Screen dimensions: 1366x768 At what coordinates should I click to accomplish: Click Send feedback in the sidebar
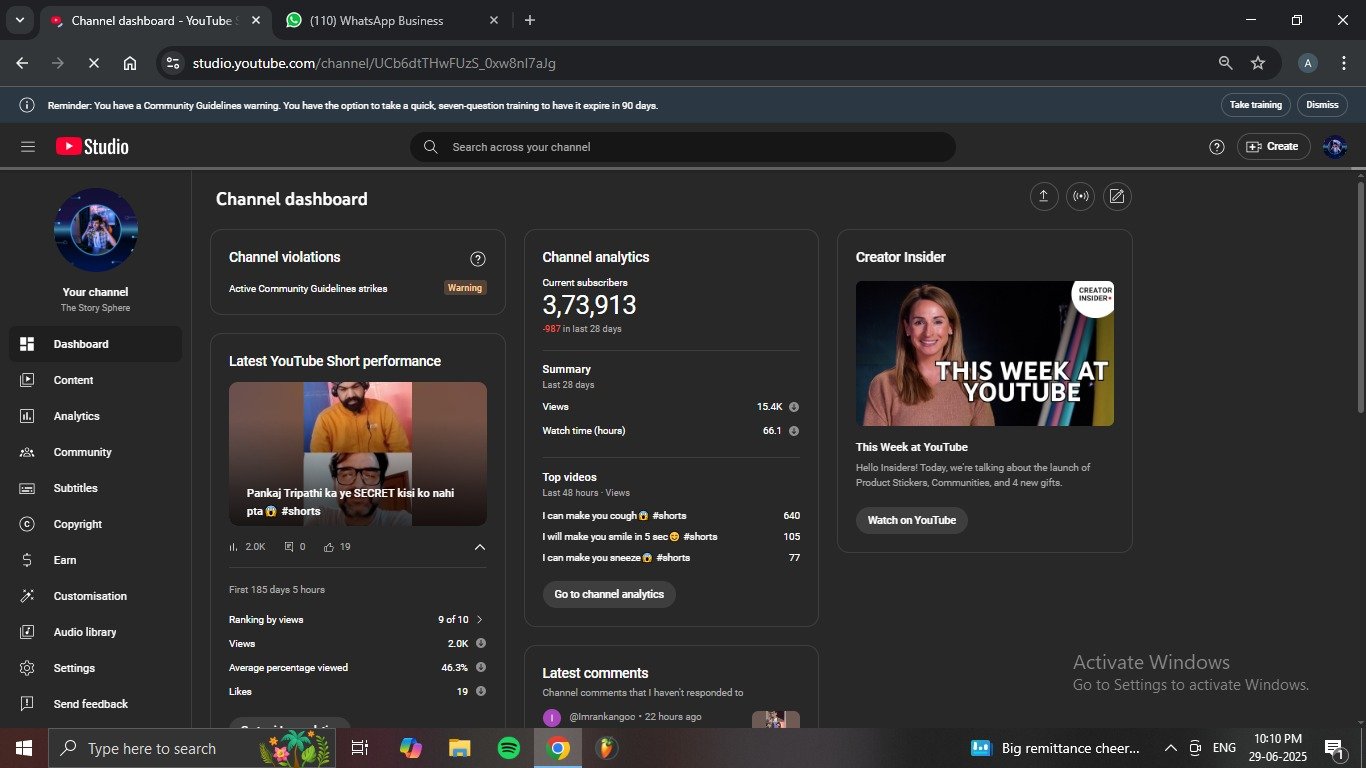96,704
